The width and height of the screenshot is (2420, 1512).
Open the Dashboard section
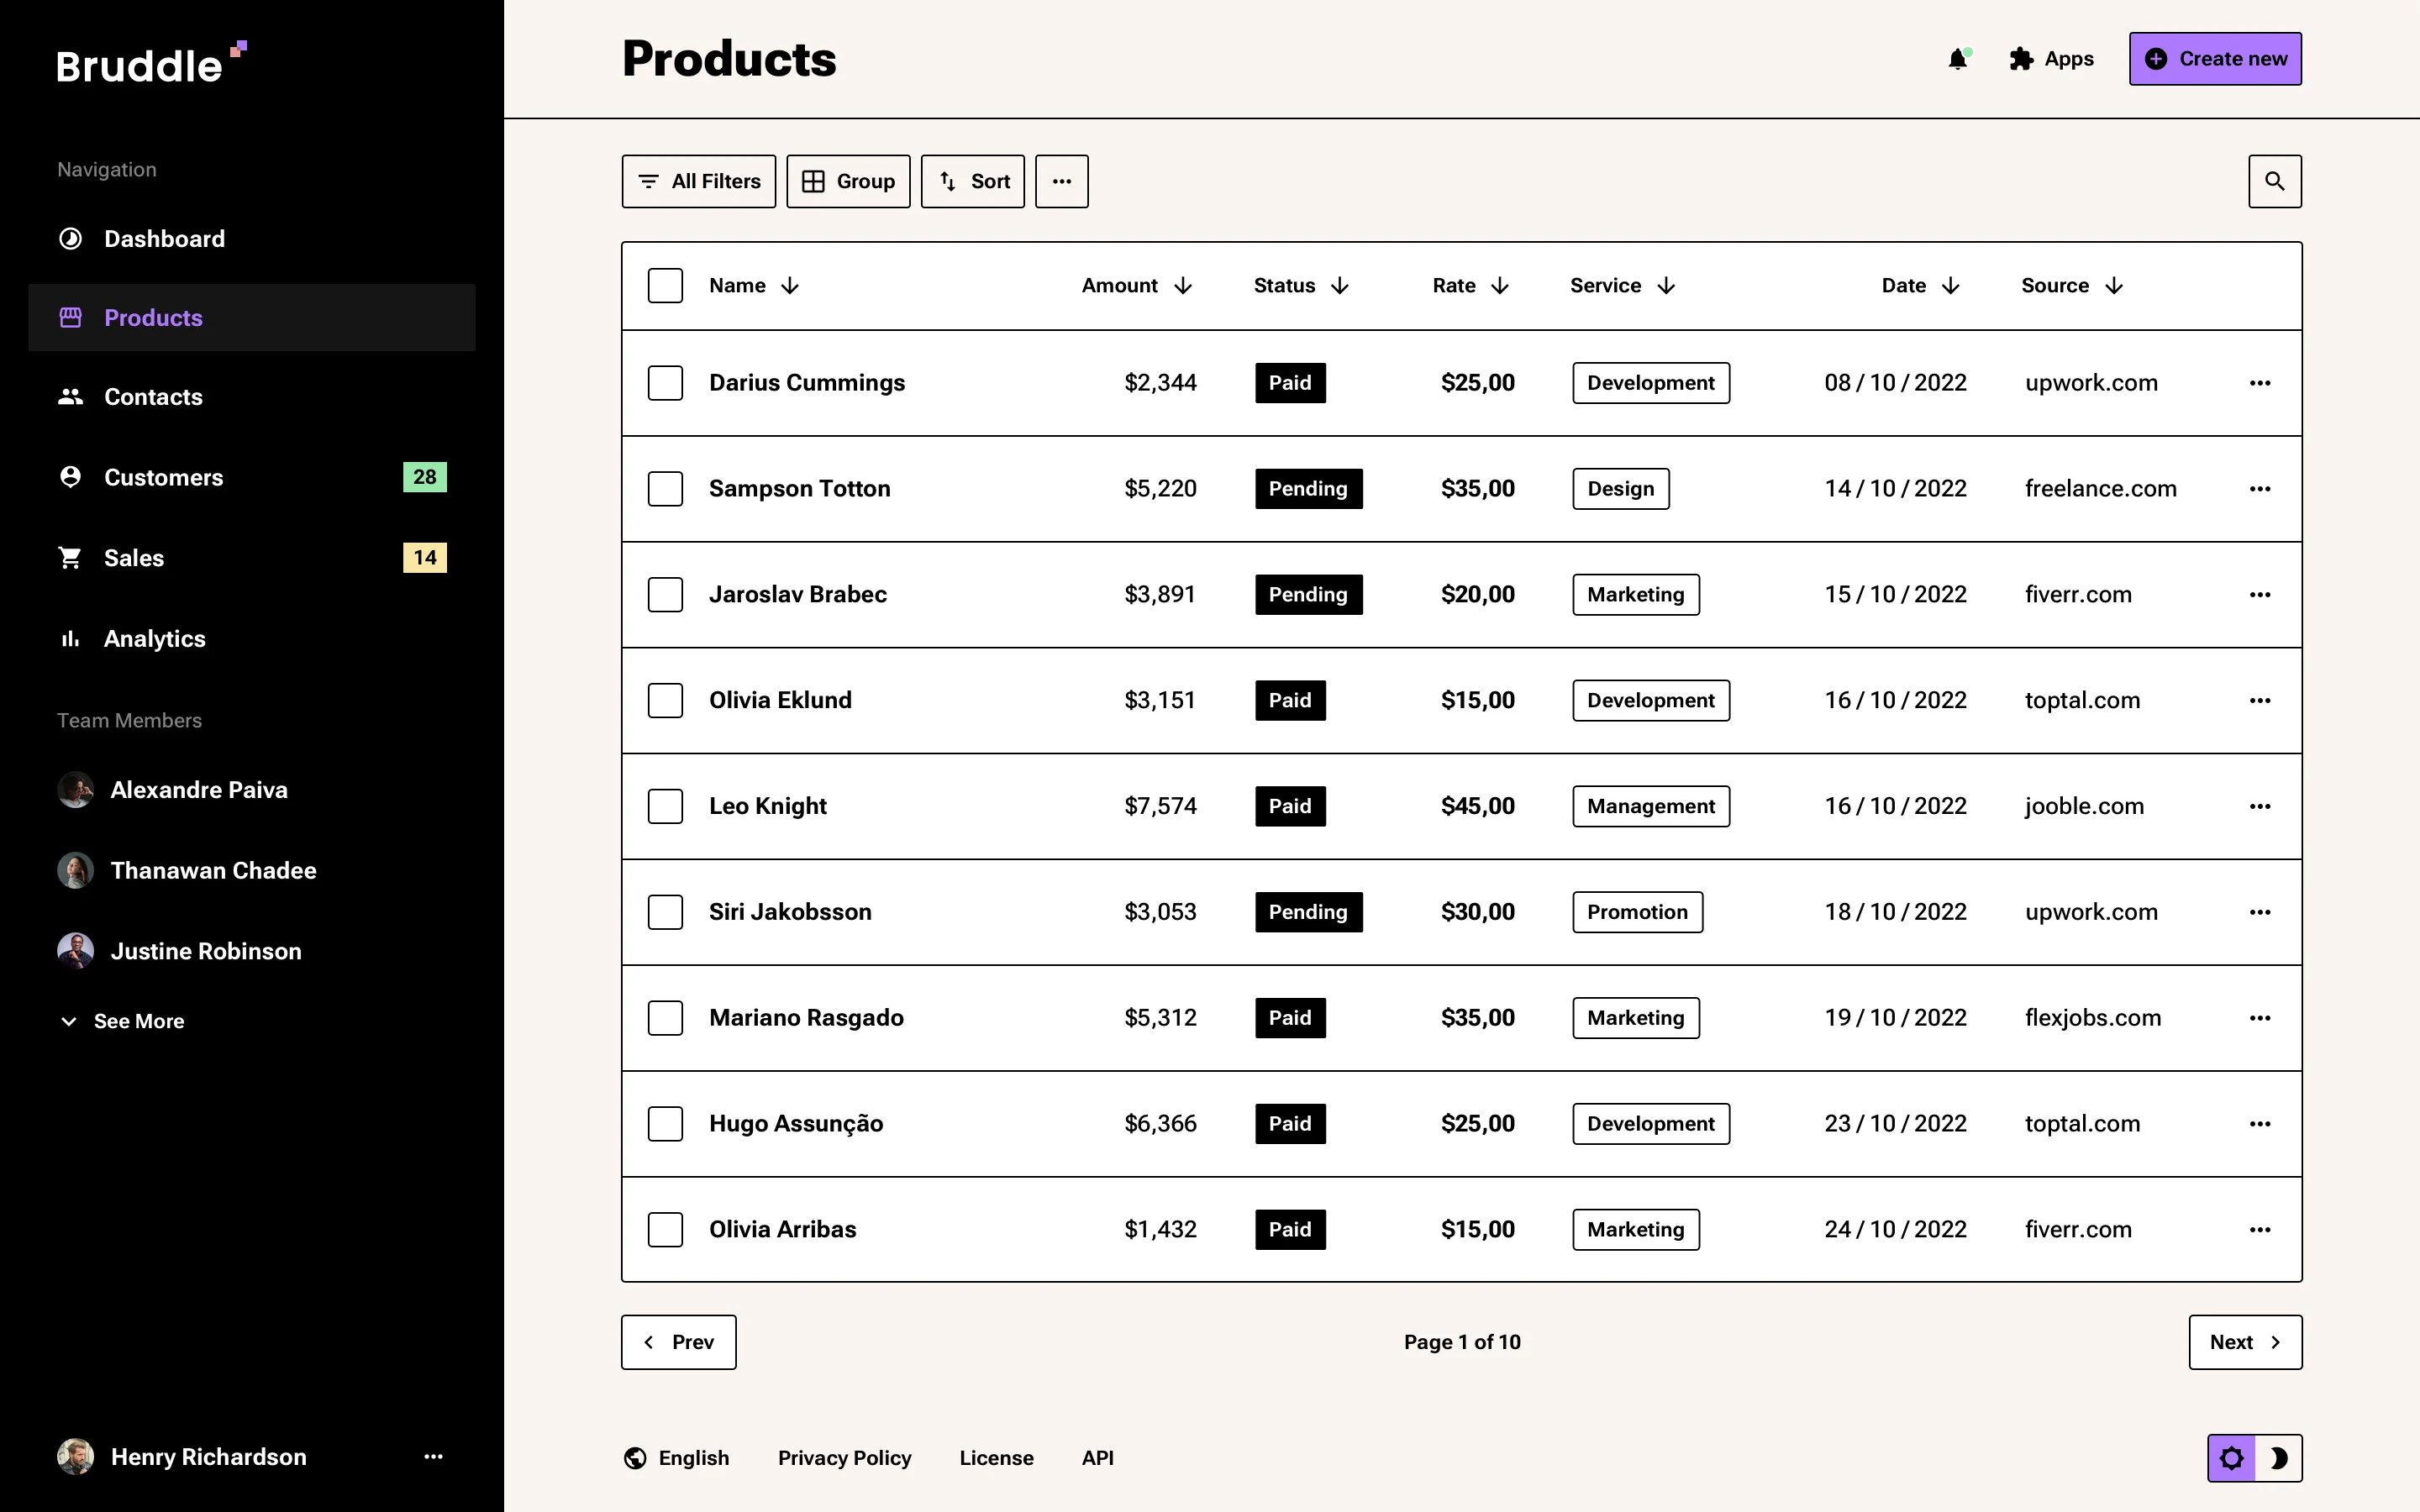tap(164, 238)
